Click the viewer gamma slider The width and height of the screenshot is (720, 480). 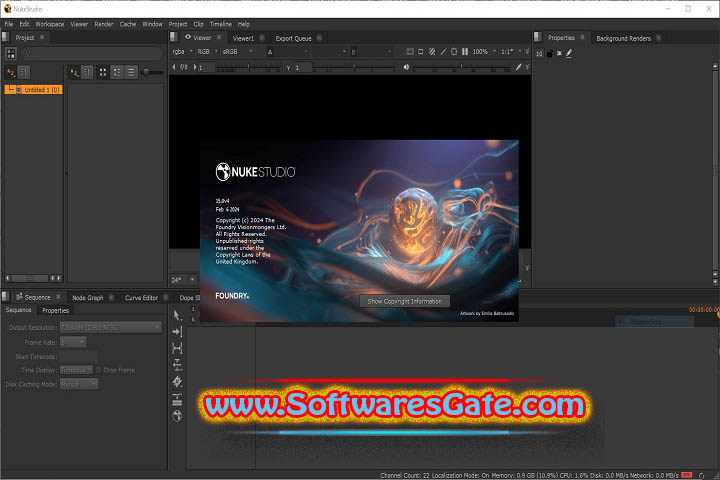354,68
